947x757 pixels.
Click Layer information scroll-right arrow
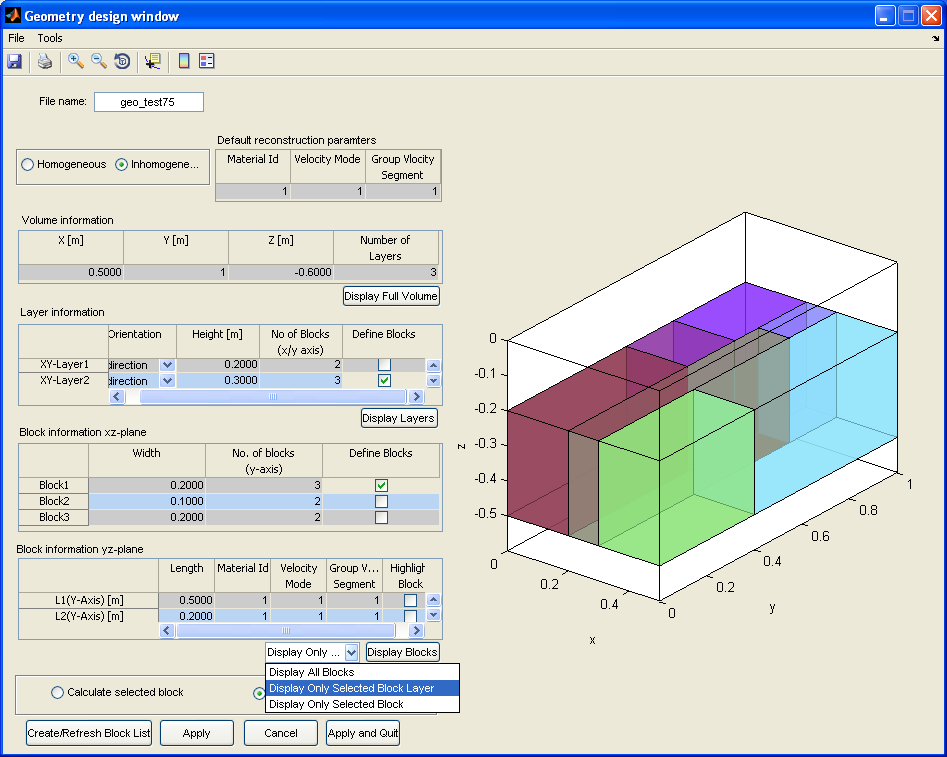click(x=416, y=396)
